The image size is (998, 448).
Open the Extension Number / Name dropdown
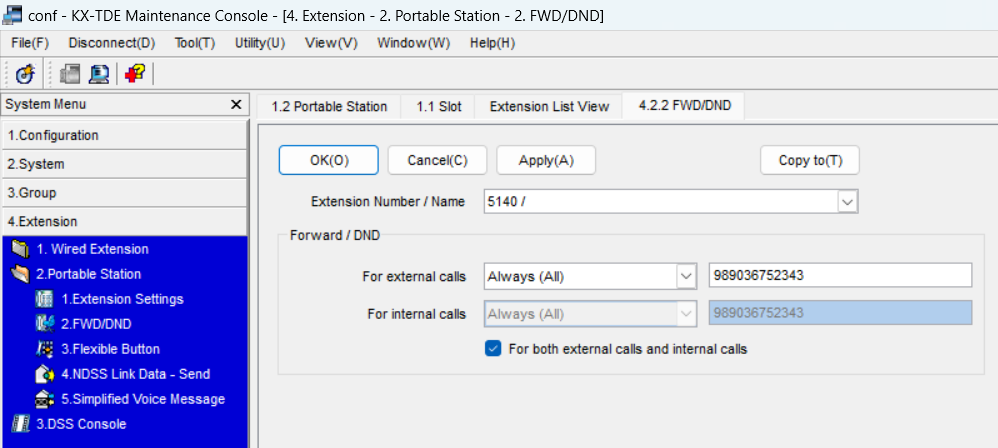click(x=847, y=202)
